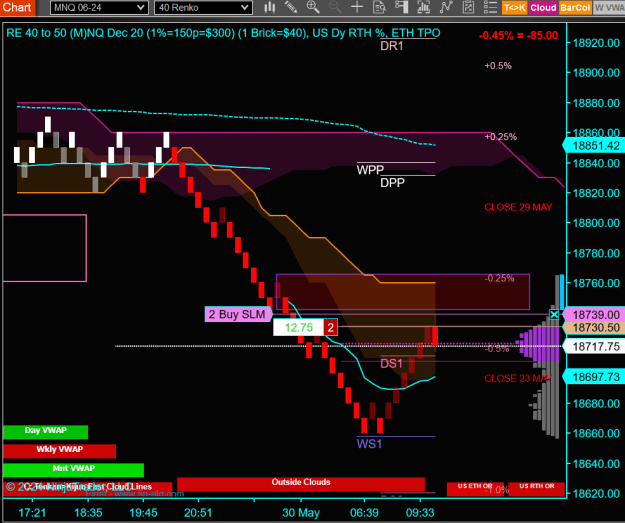Click the 18739.00 order price marker
The height and width of the screenshot is (523, 625).
(594, 315)
